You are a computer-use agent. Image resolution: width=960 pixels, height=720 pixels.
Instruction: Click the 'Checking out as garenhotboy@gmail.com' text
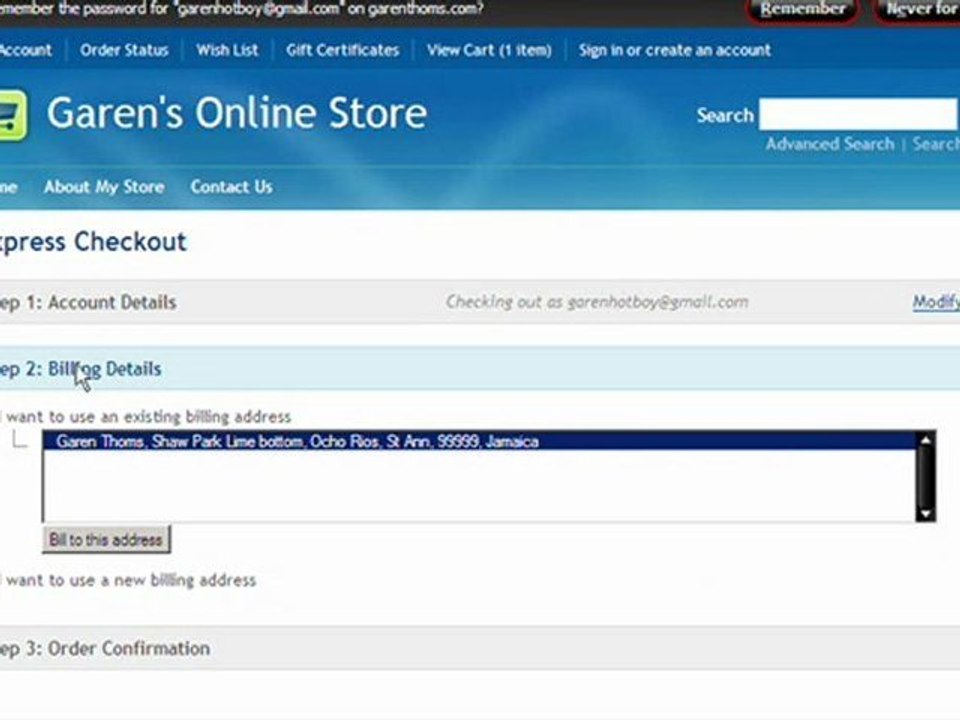597,302
